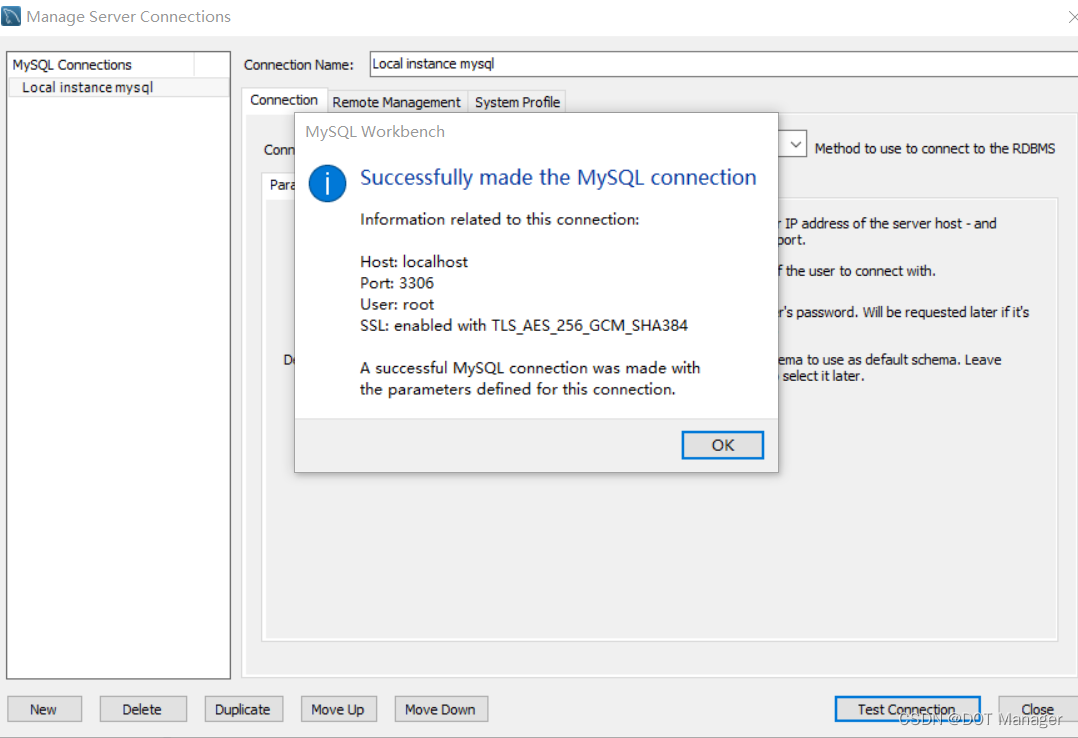Expand the connection method dropdown arrow
Image resolution: width=1078 pixels, height=738 pixels.
pos(795,144)
